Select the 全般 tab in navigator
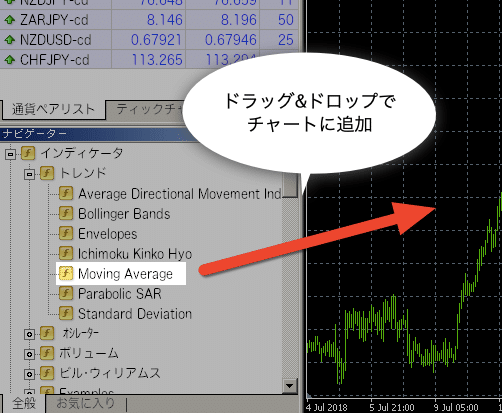Image resolution: width=502 pixels, height=413 pixels. coord(23,404)
